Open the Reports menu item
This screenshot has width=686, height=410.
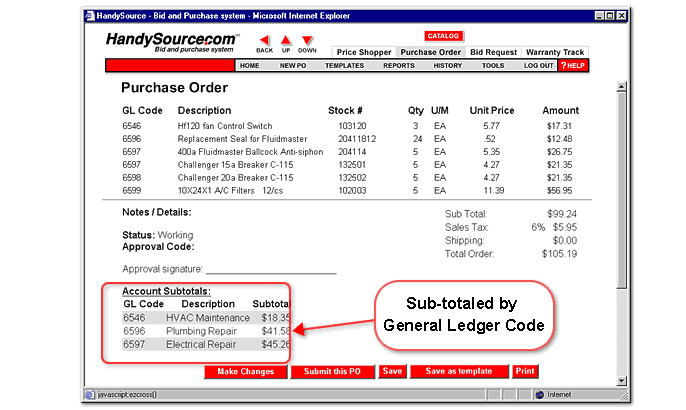coord(398,65)
